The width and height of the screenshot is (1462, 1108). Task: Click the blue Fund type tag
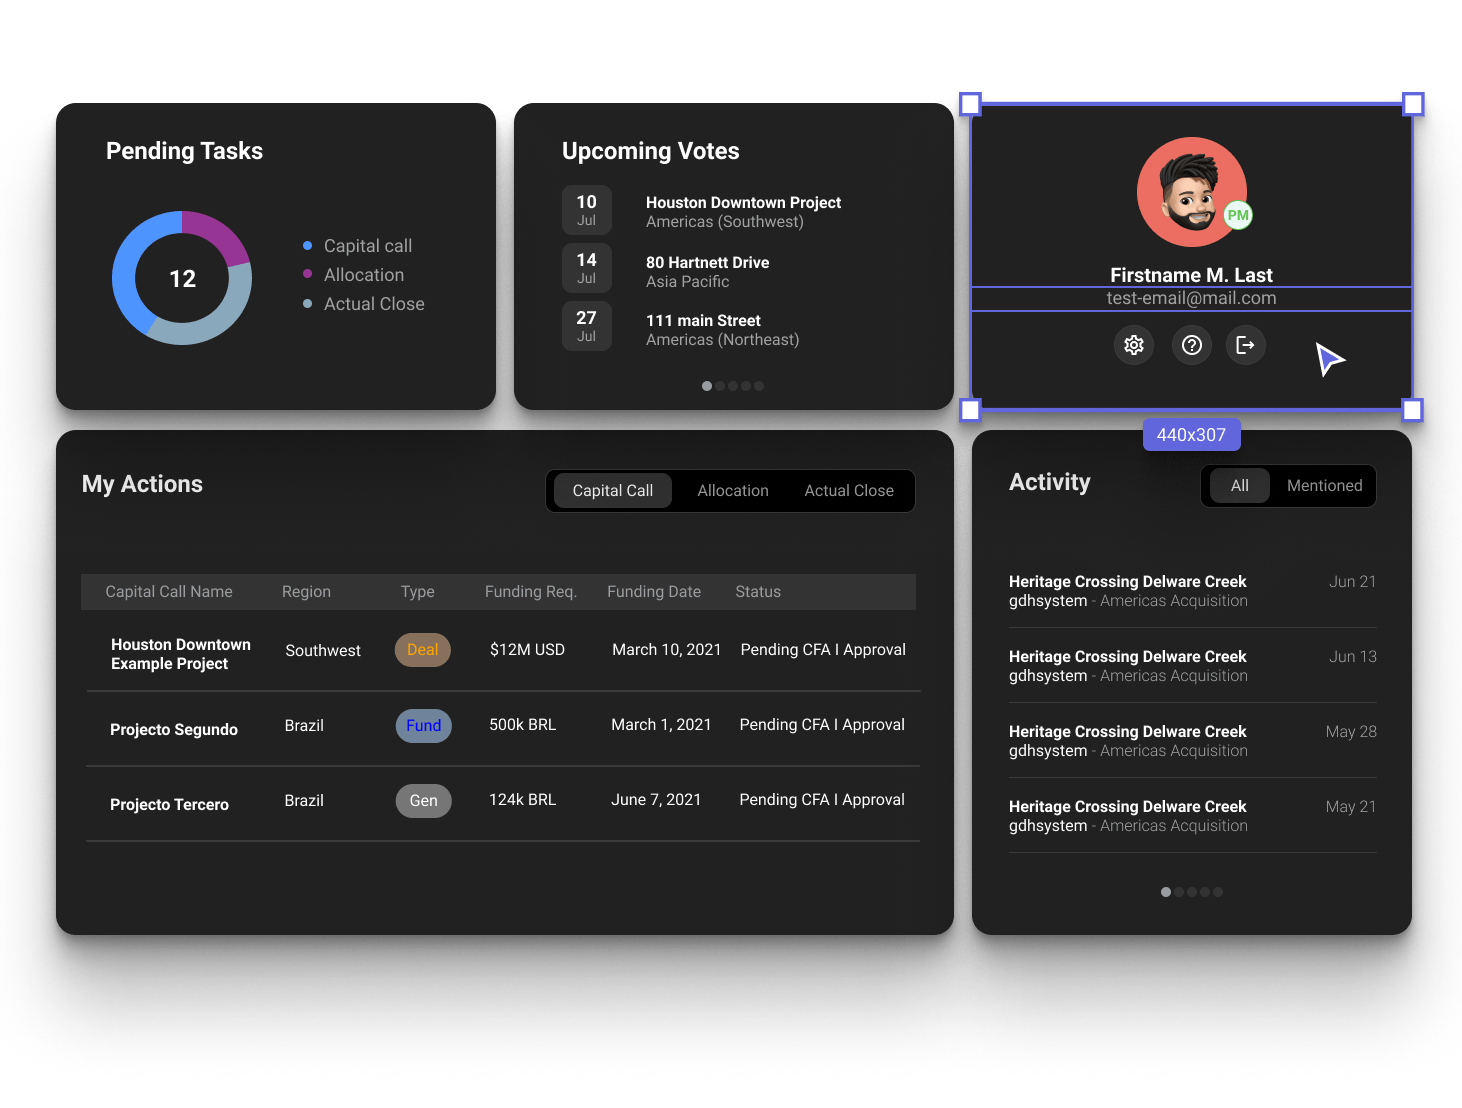[x=423, y=726]
